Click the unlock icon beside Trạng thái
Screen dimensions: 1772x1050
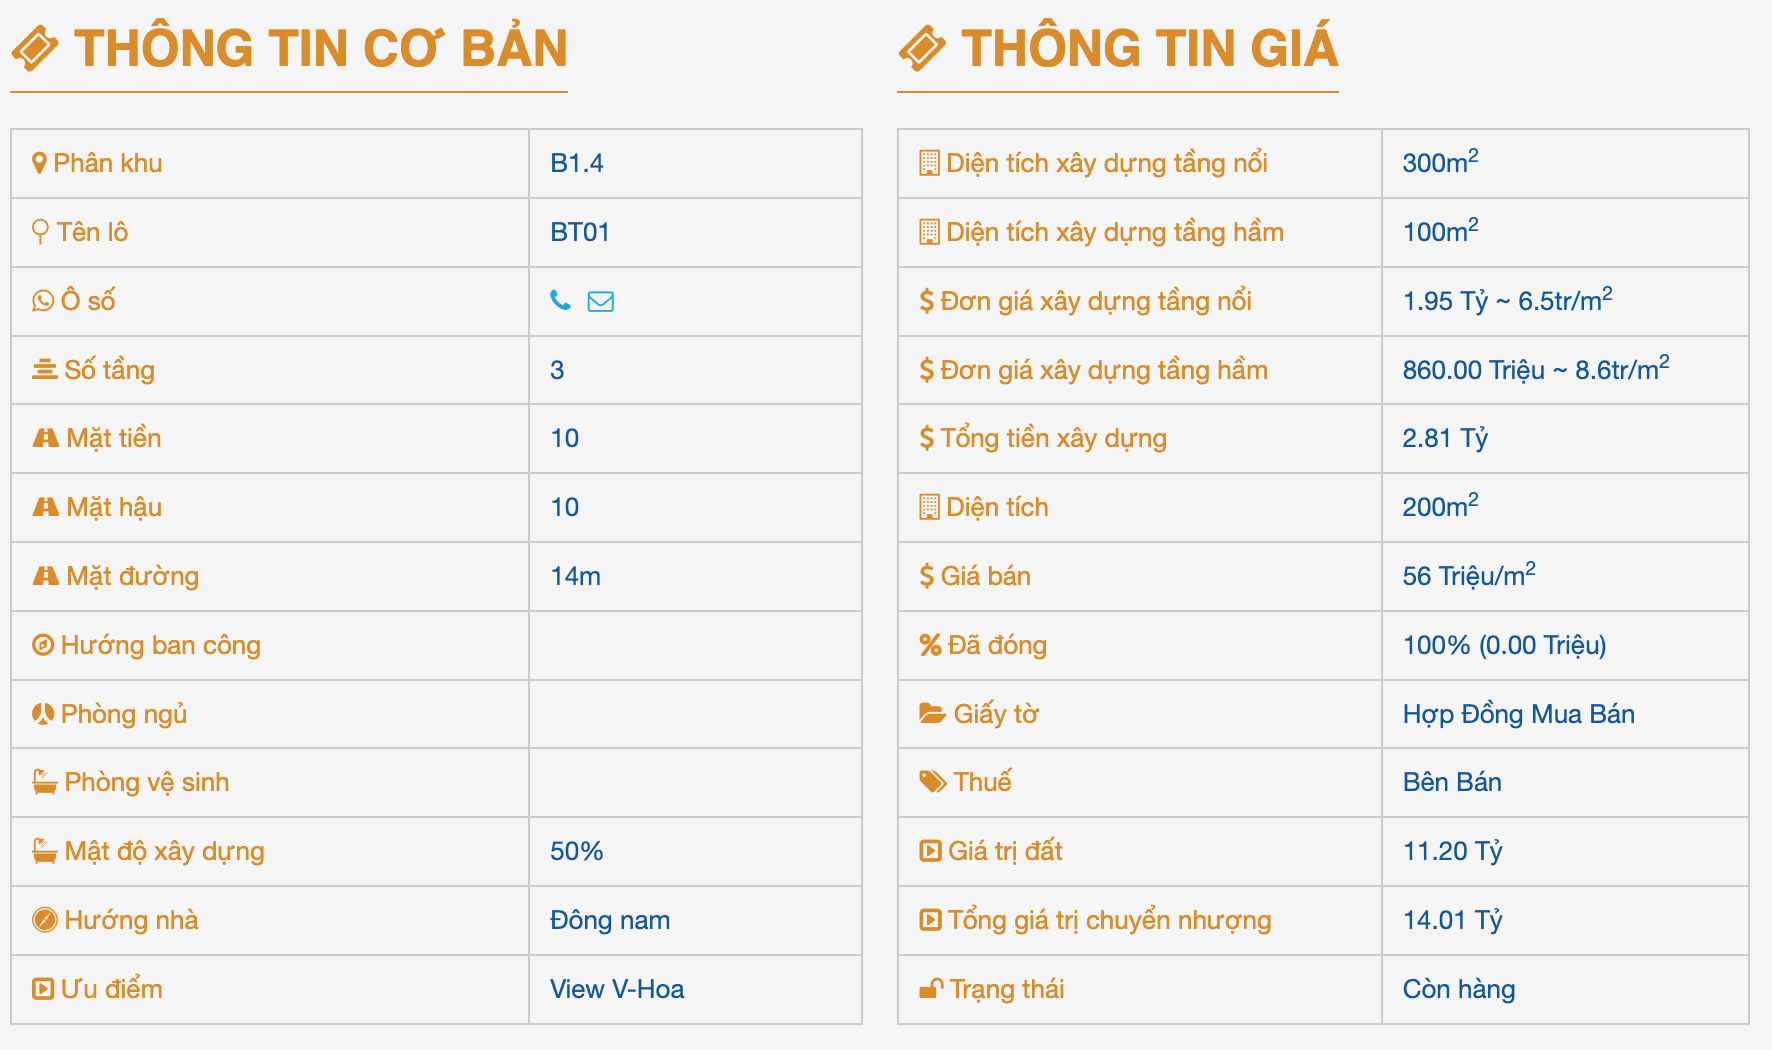(931, 988)
